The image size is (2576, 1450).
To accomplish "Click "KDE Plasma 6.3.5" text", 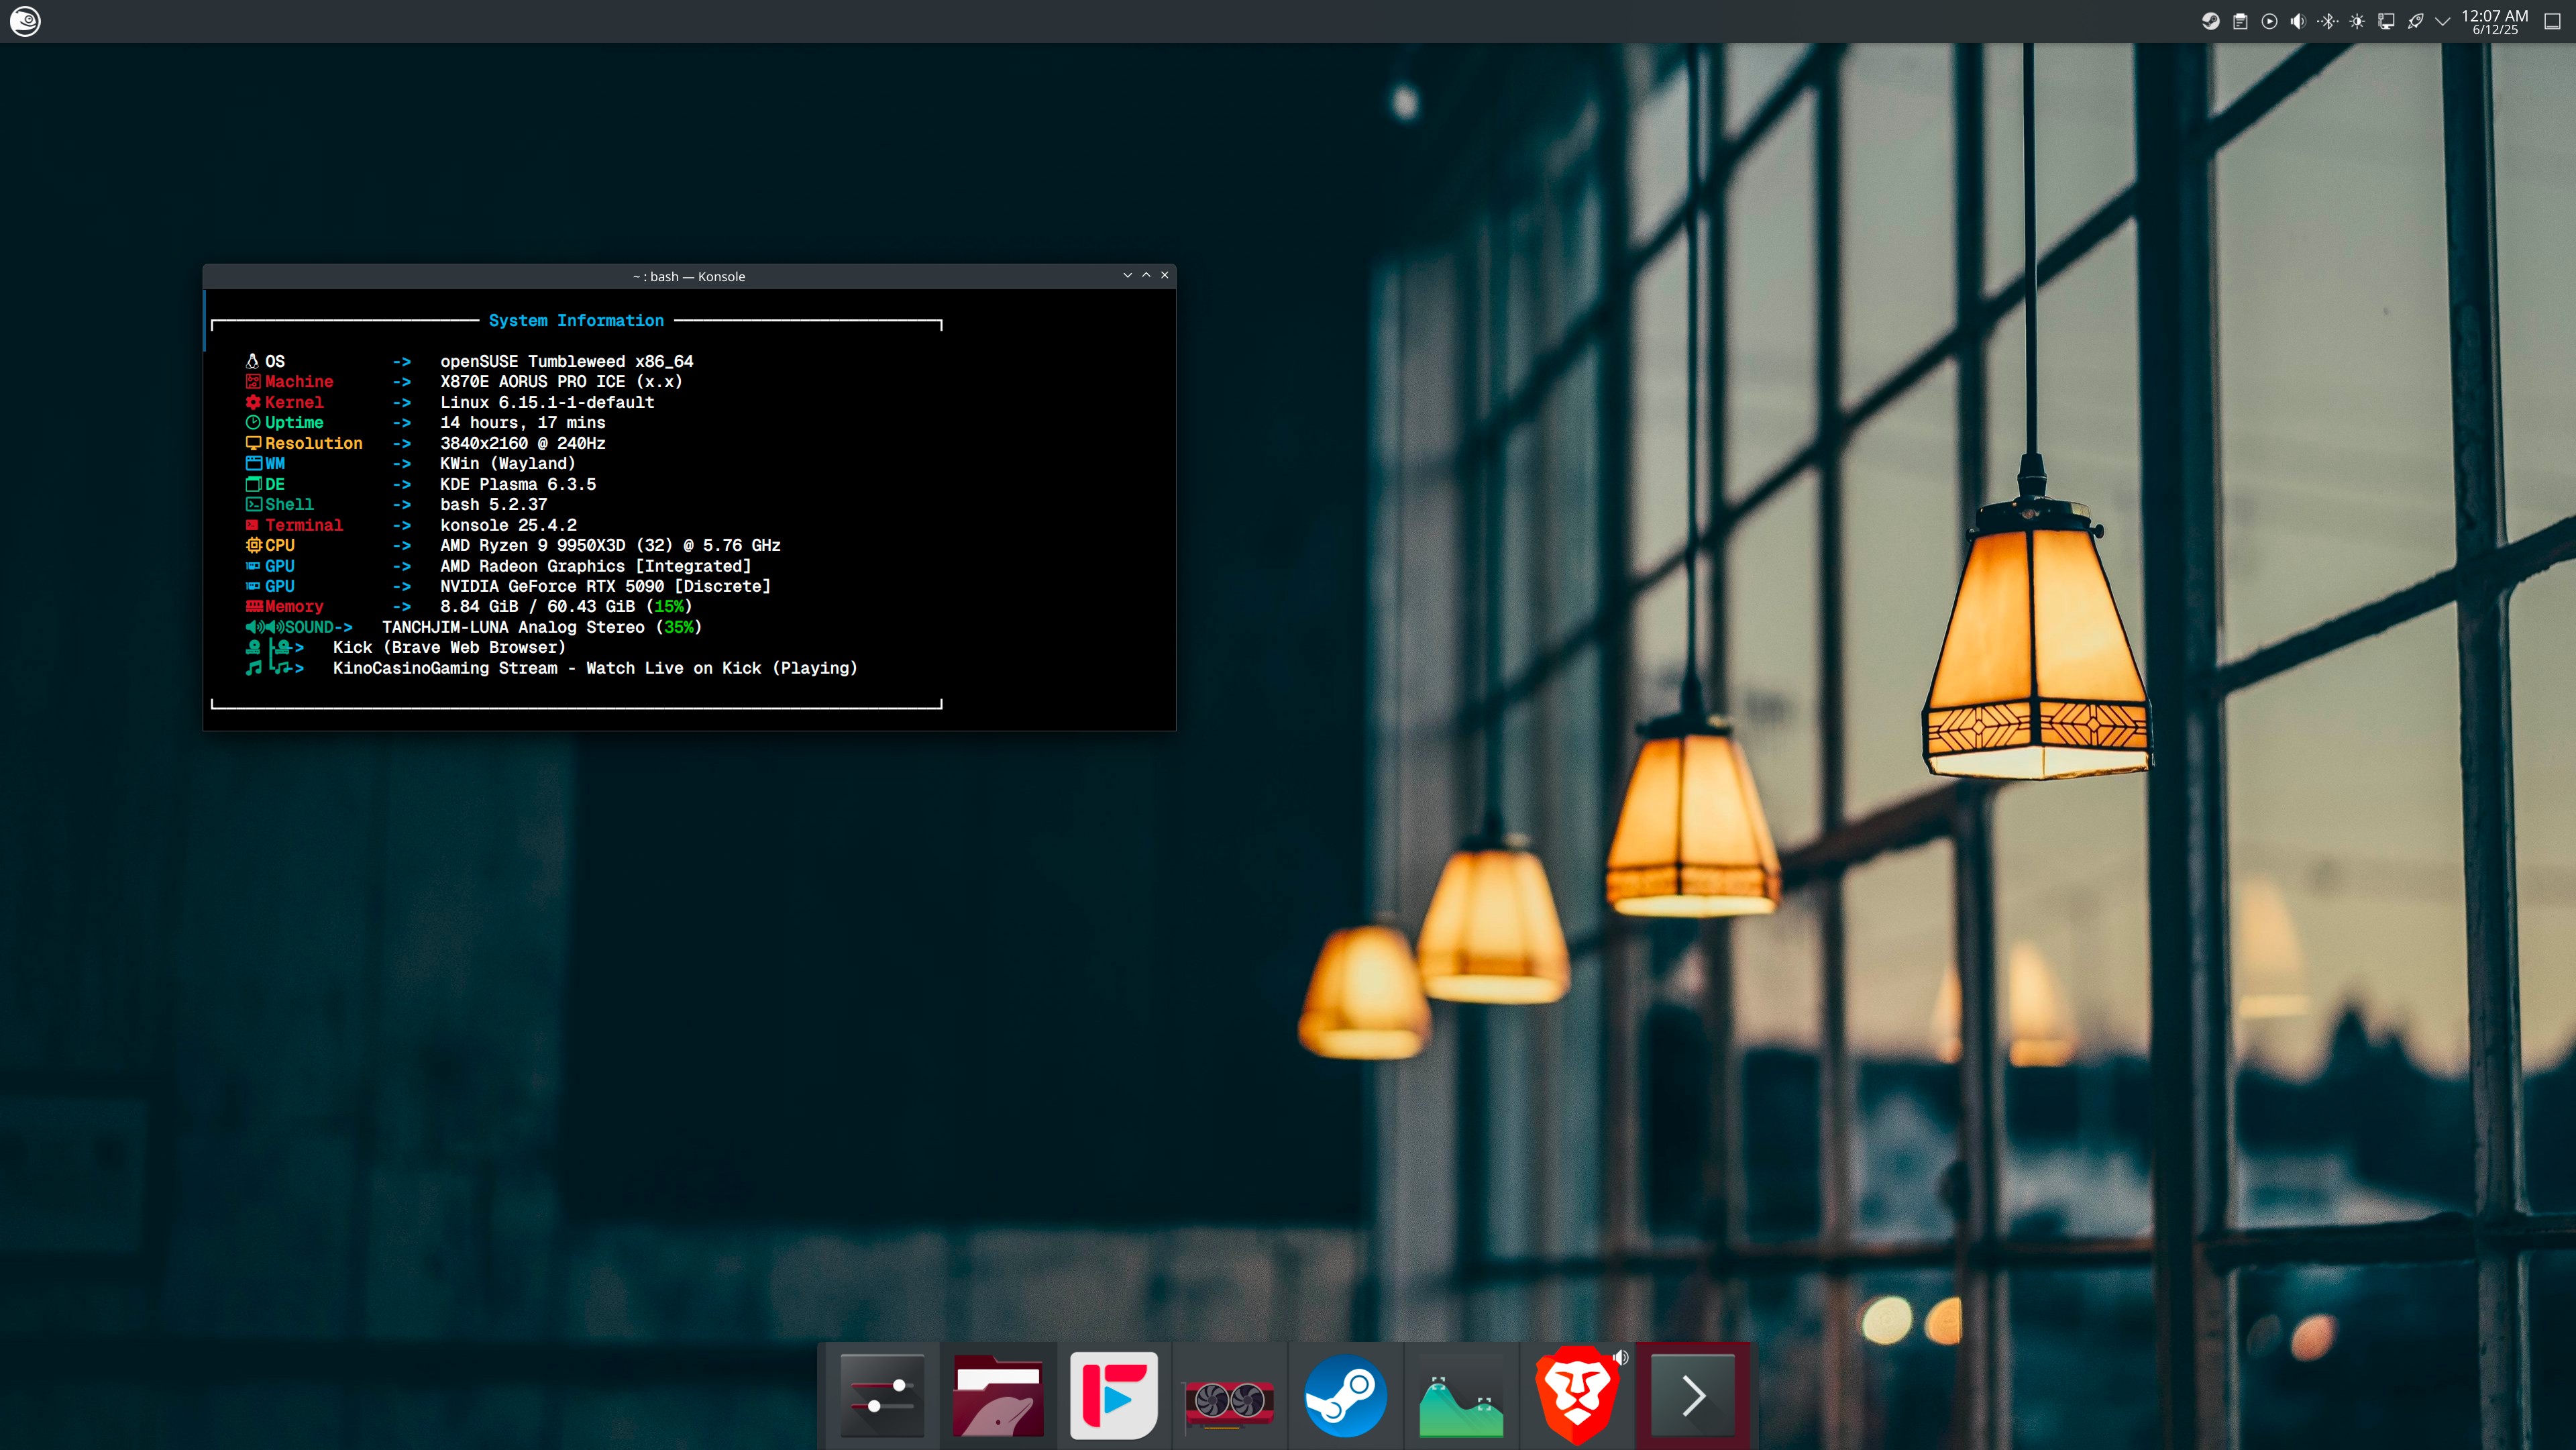I will coord(518,484).
